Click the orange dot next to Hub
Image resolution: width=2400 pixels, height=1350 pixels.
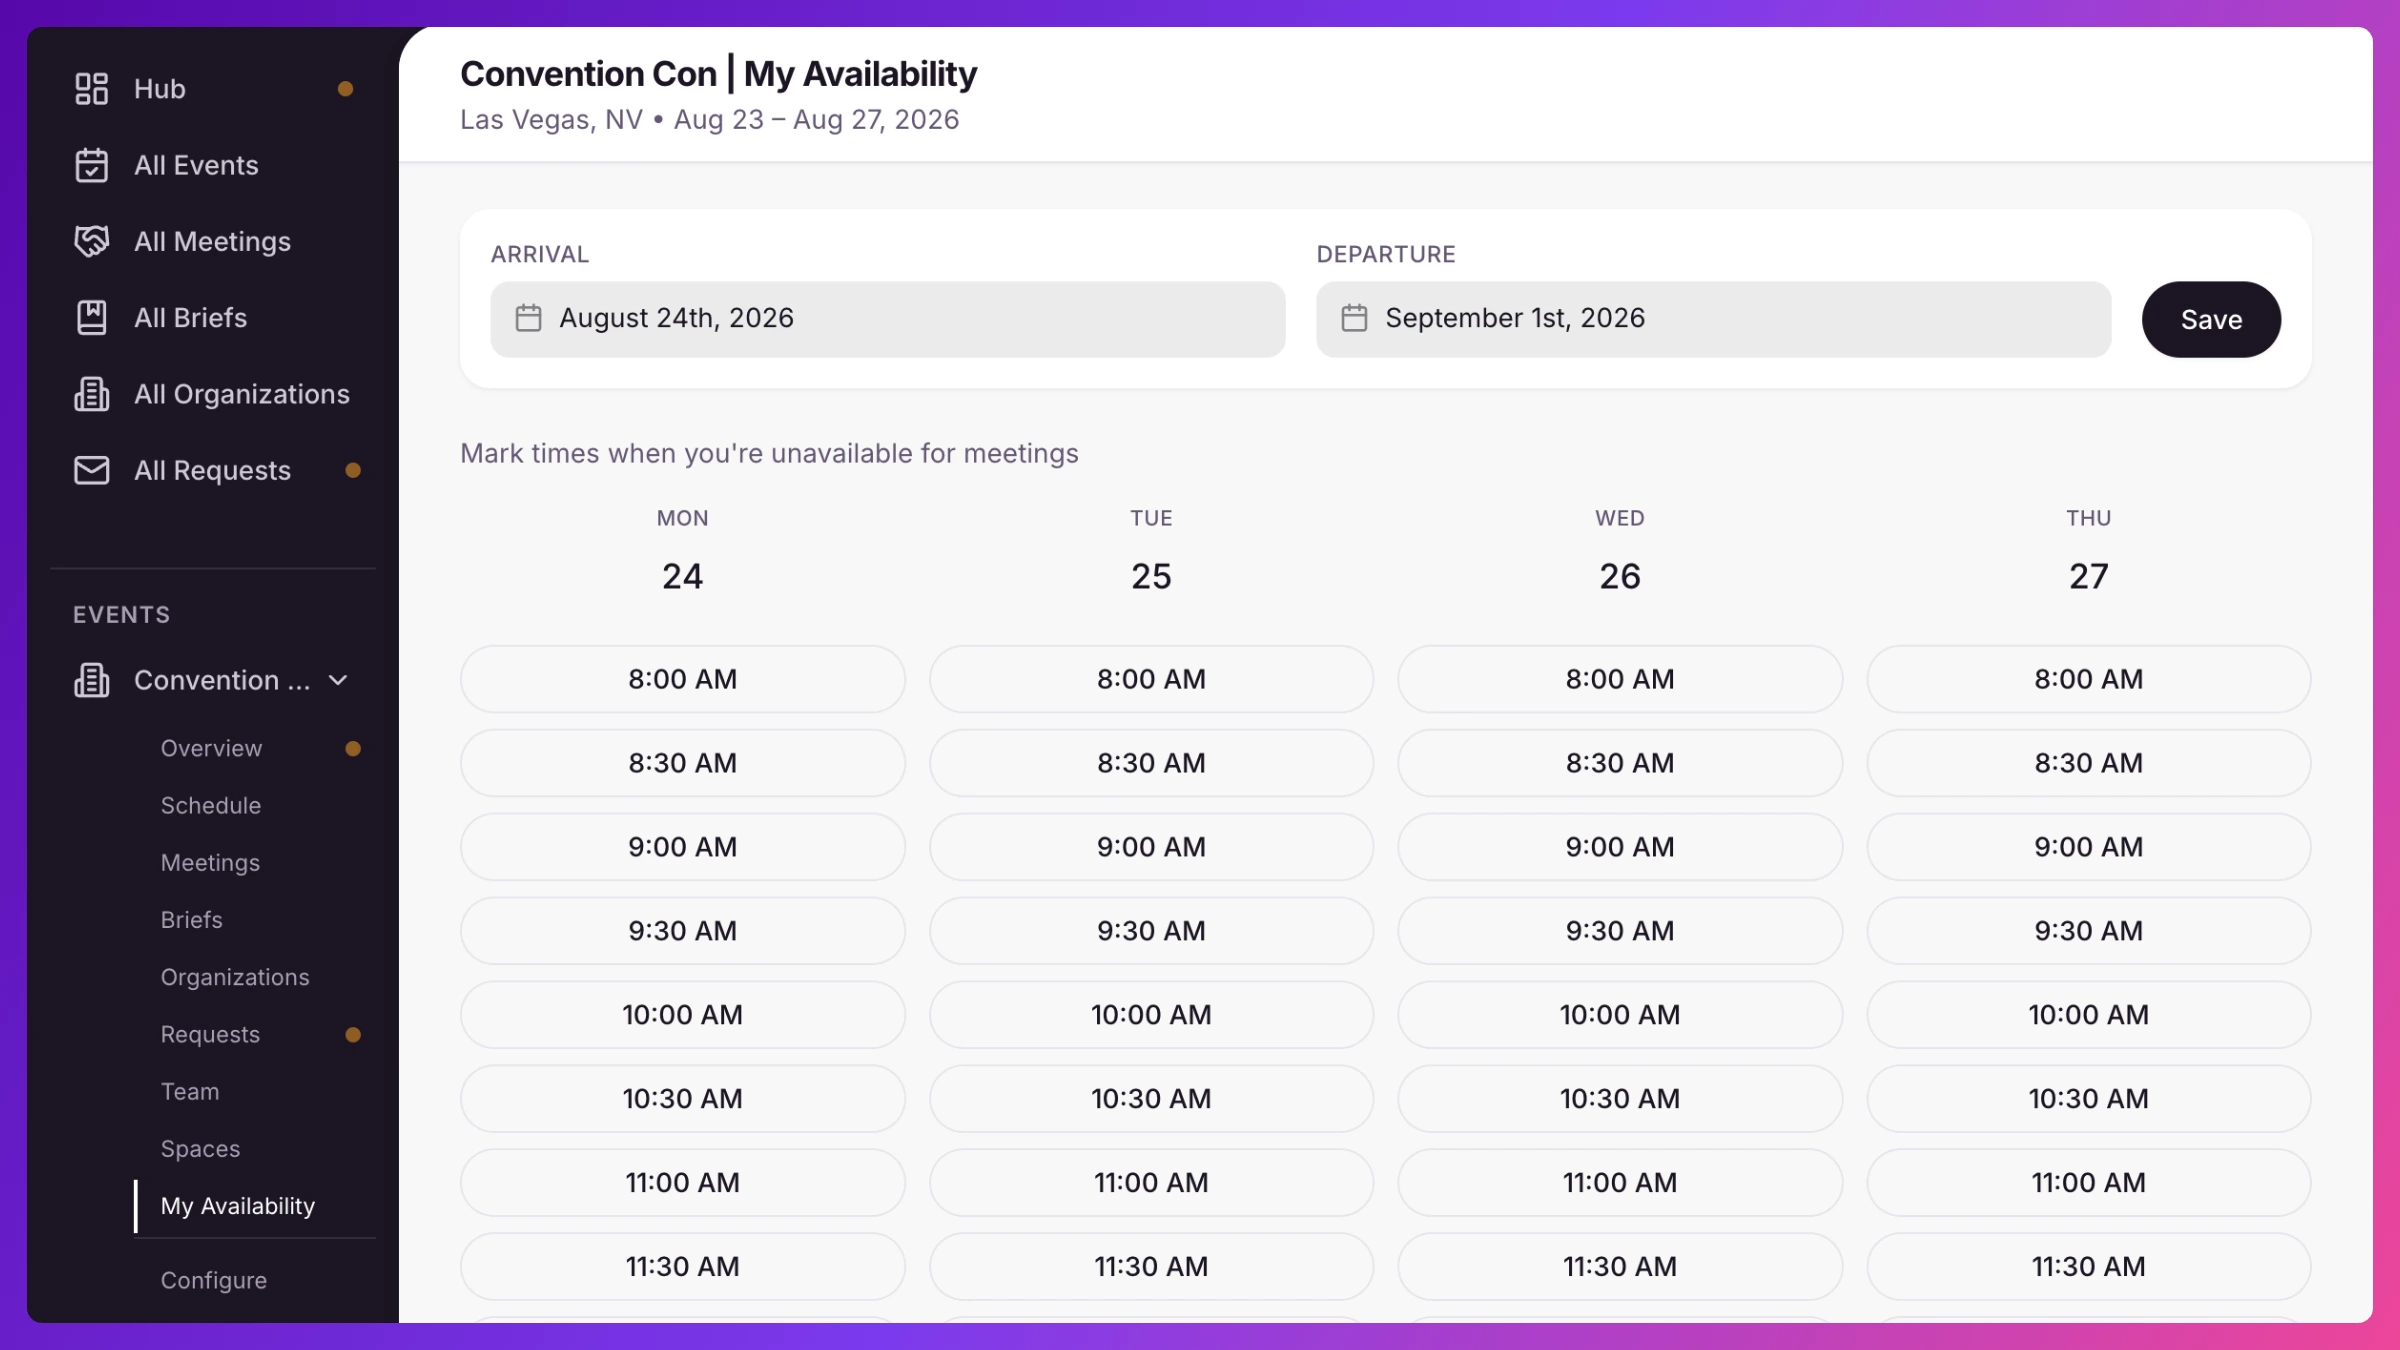coord(345,89)
